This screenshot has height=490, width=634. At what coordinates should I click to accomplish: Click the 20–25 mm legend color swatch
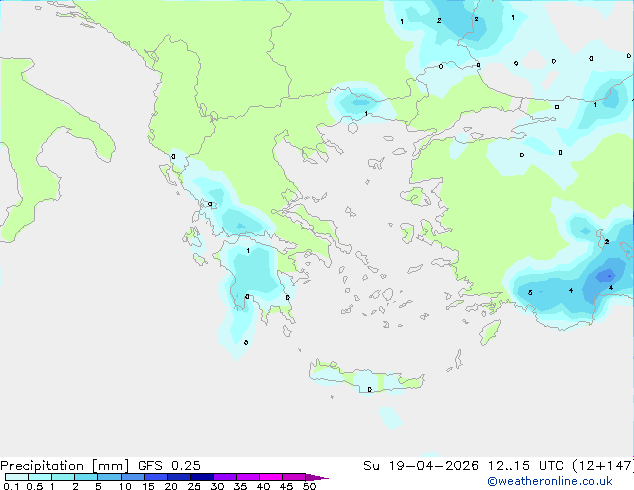click(179, 477)
